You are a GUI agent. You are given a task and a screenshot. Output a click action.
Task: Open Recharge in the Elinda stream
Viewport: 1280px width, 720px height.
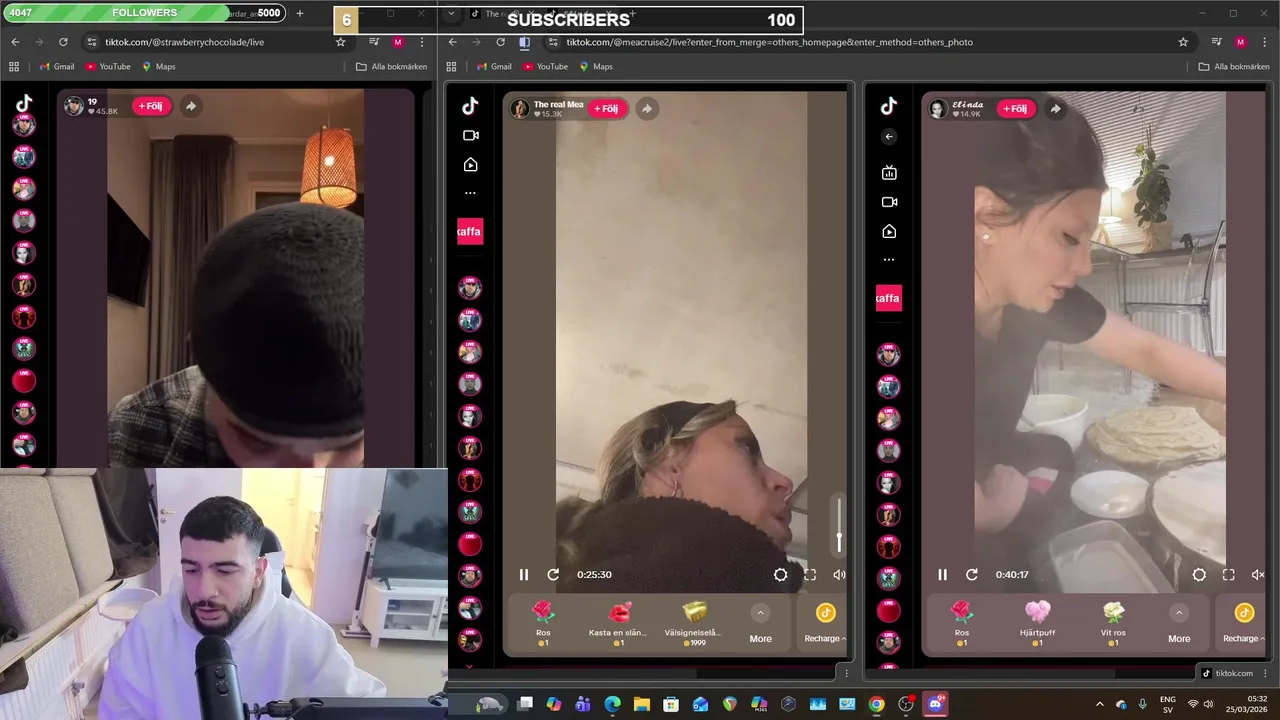[x=1244, y=624]
